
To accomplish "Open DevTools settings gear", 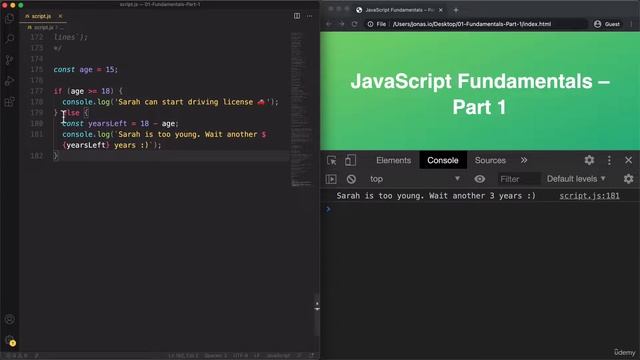I will tap(589, 160).
